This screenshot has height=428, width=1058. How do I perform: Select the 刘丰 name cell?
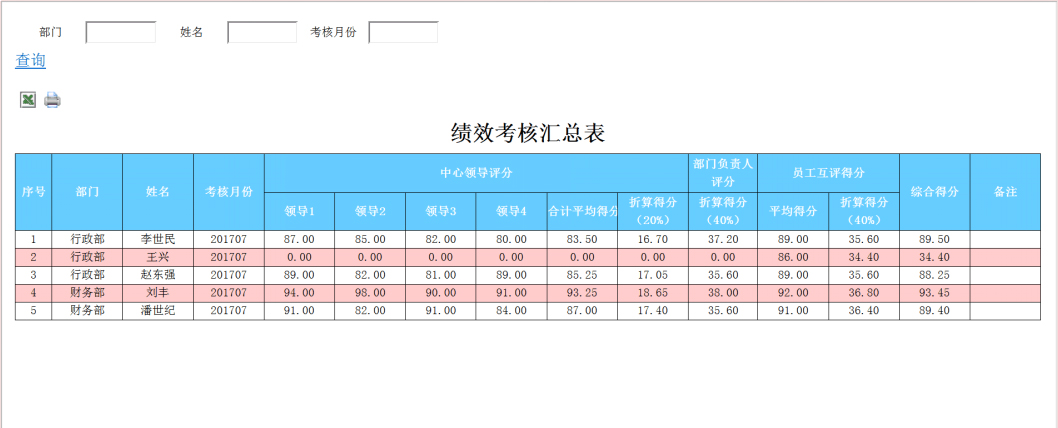click(158, 293)
